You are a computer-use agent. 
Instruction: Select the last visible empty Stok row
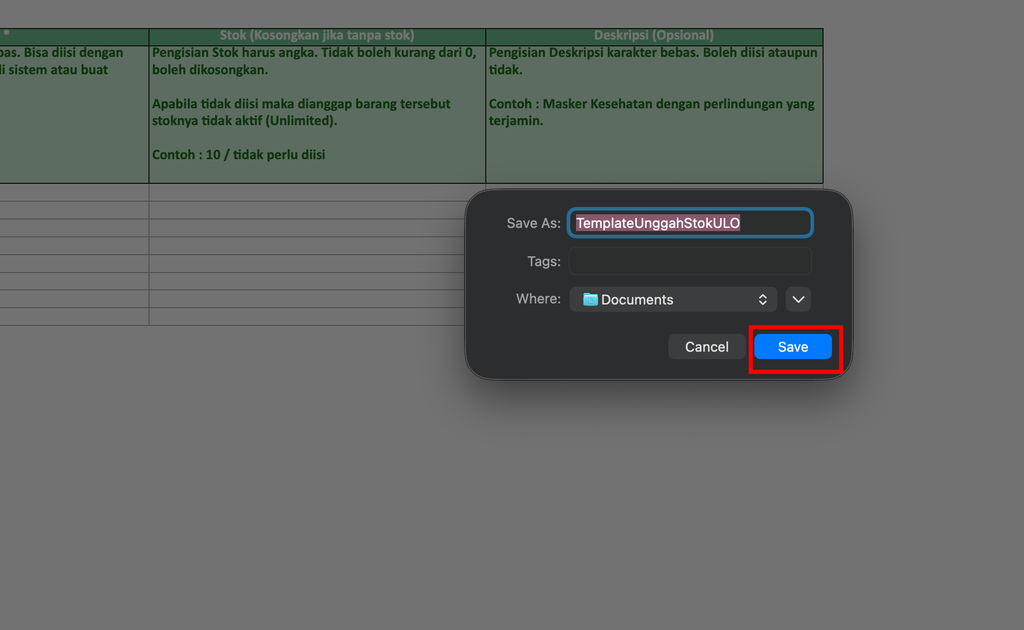click(307, 317)
